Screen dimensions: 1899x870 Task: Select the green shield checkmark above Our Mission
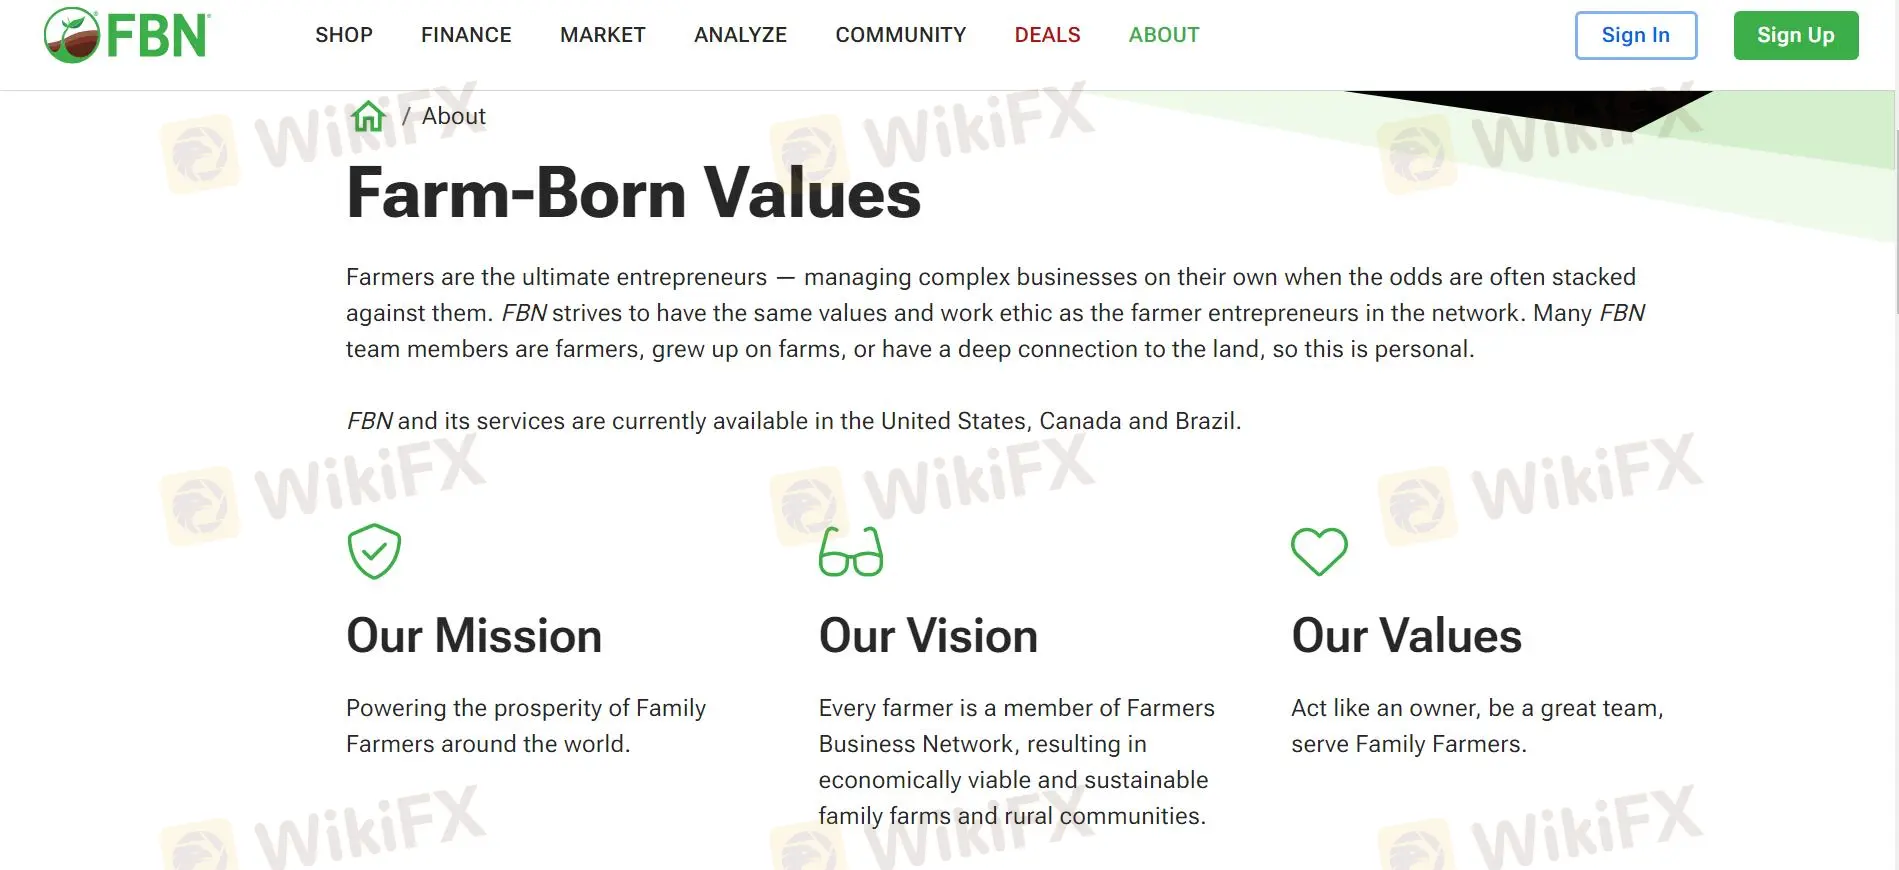coord(373,550)
